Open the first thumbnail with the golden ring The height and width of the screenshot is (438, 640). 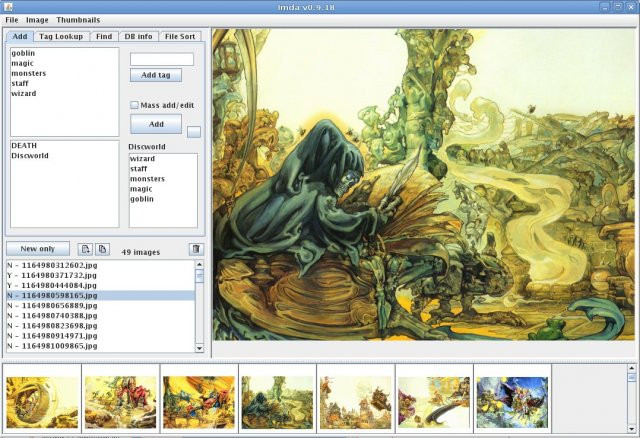pyautogui.click(x=42, y=402)
